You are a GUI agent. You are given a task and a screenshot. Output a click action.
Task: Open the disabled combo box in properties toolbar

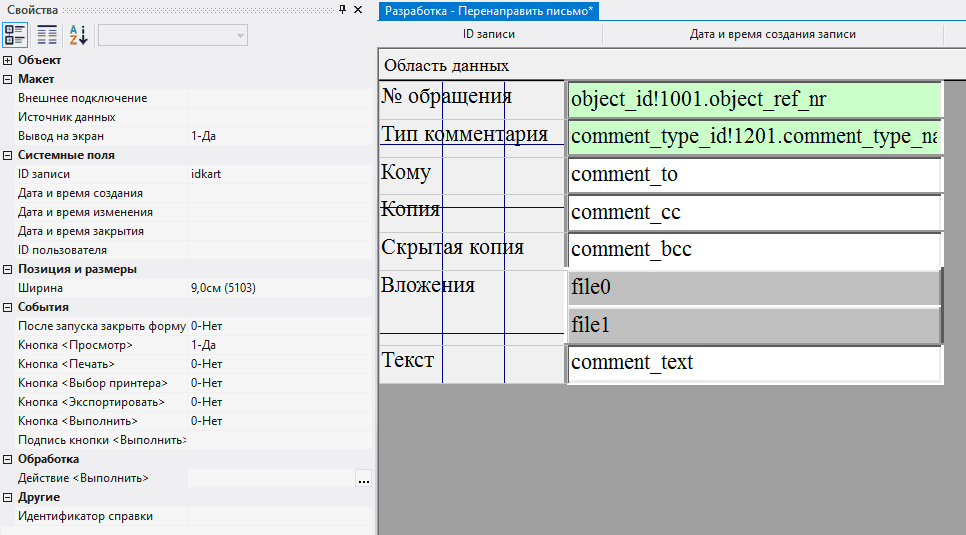tap(173, 35)
